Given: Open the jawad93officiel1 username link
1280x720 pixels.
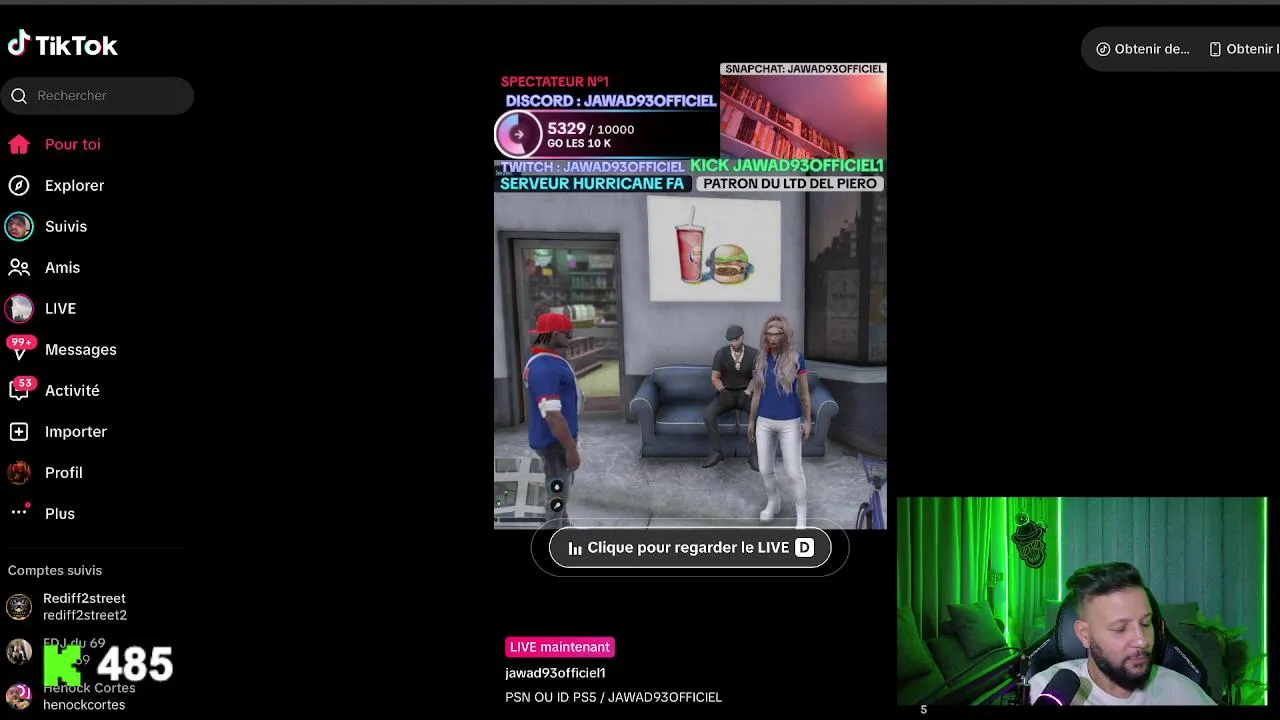Looking at the screenshot, I should click(555, 673).
